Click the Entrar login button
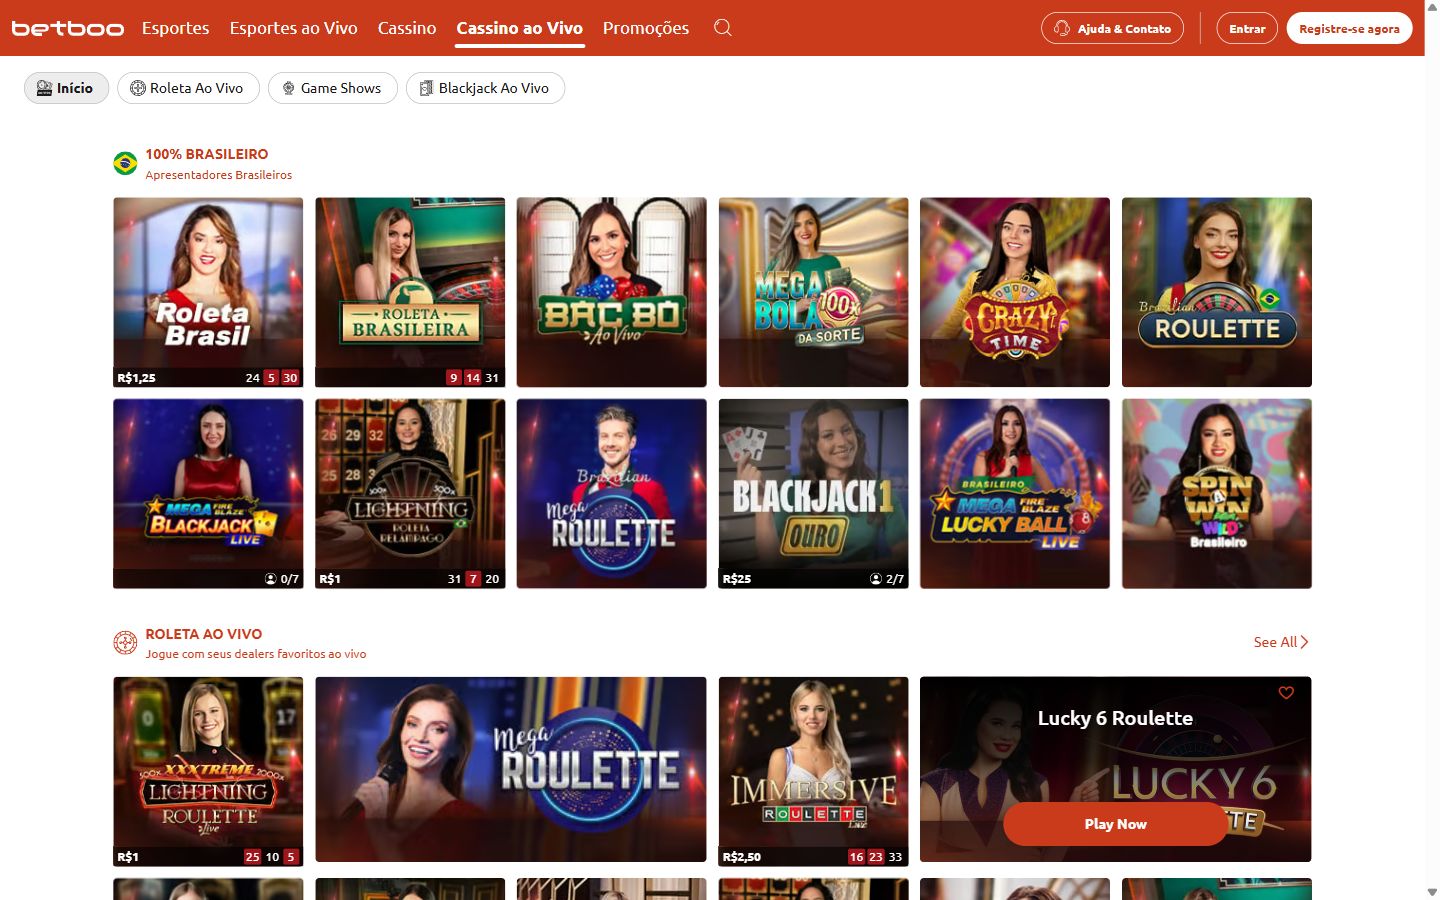The width and height of the screenshot is (1440, 900). point(1247,28)
